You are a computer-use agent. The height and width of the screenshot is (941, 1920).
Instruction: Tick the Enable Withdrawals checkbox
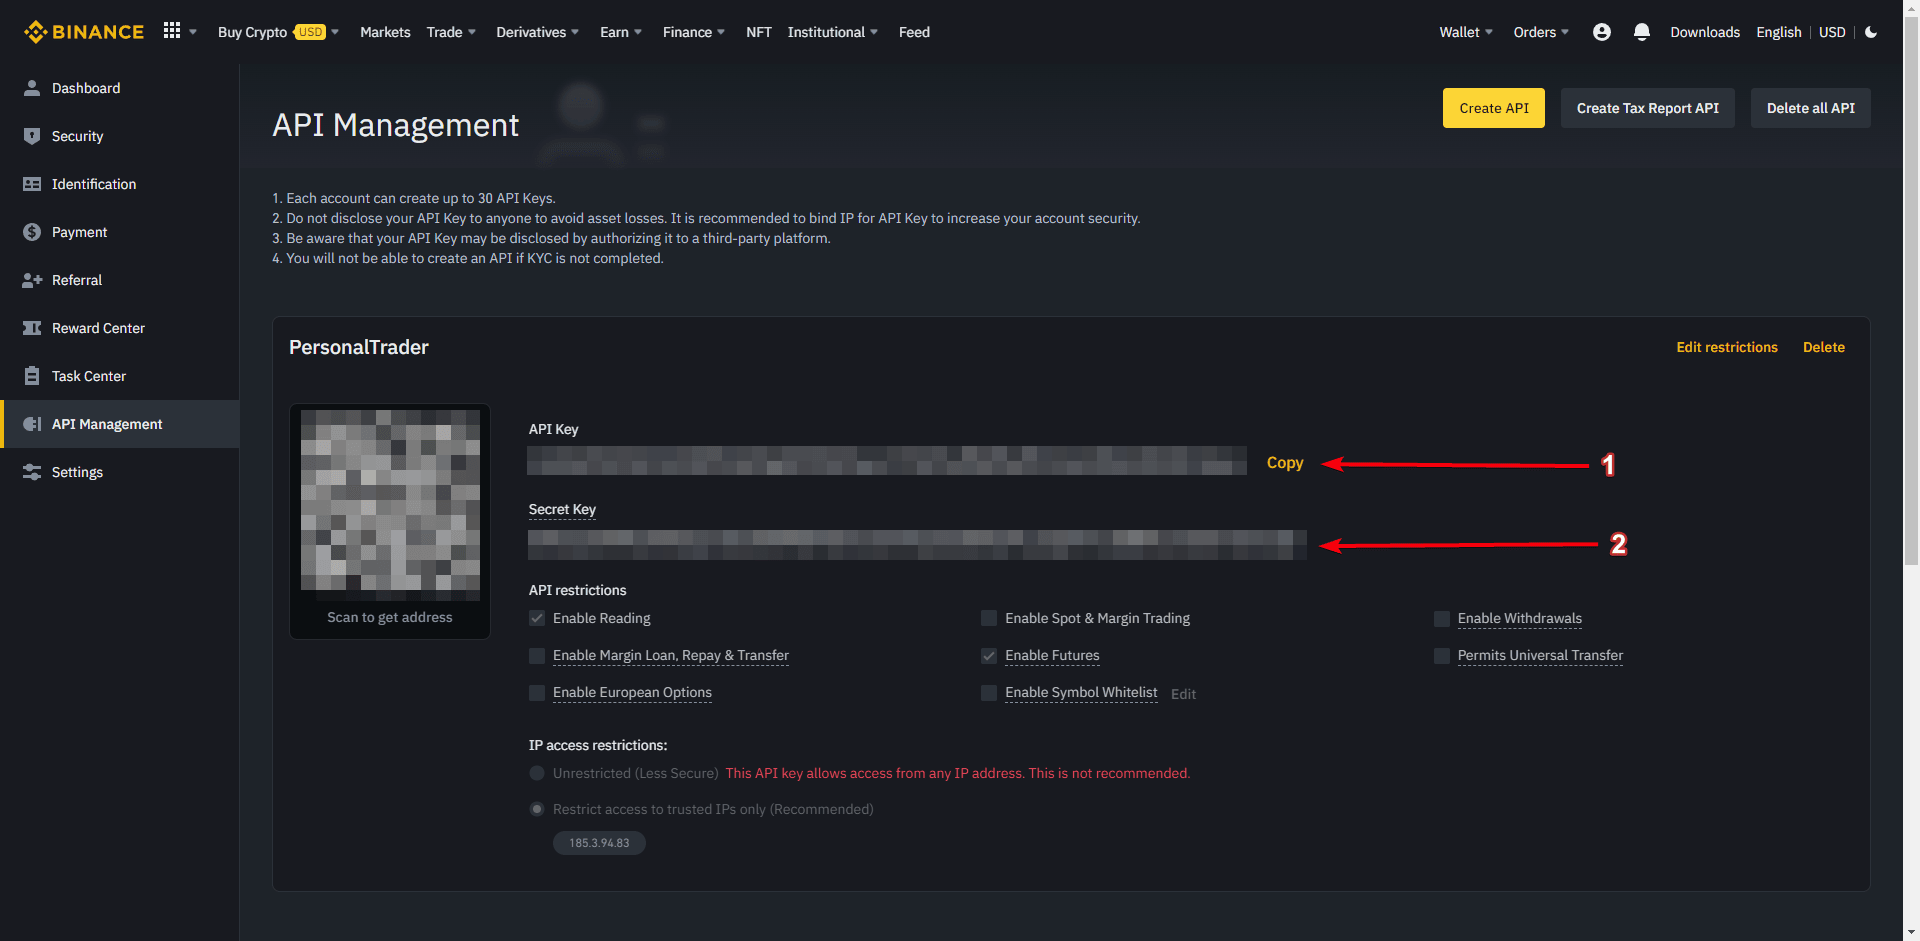coord(1441,619)
